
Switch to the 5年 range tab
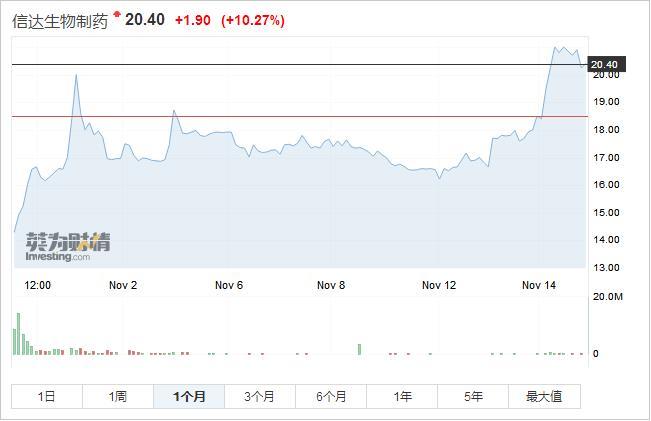[473, 396]
